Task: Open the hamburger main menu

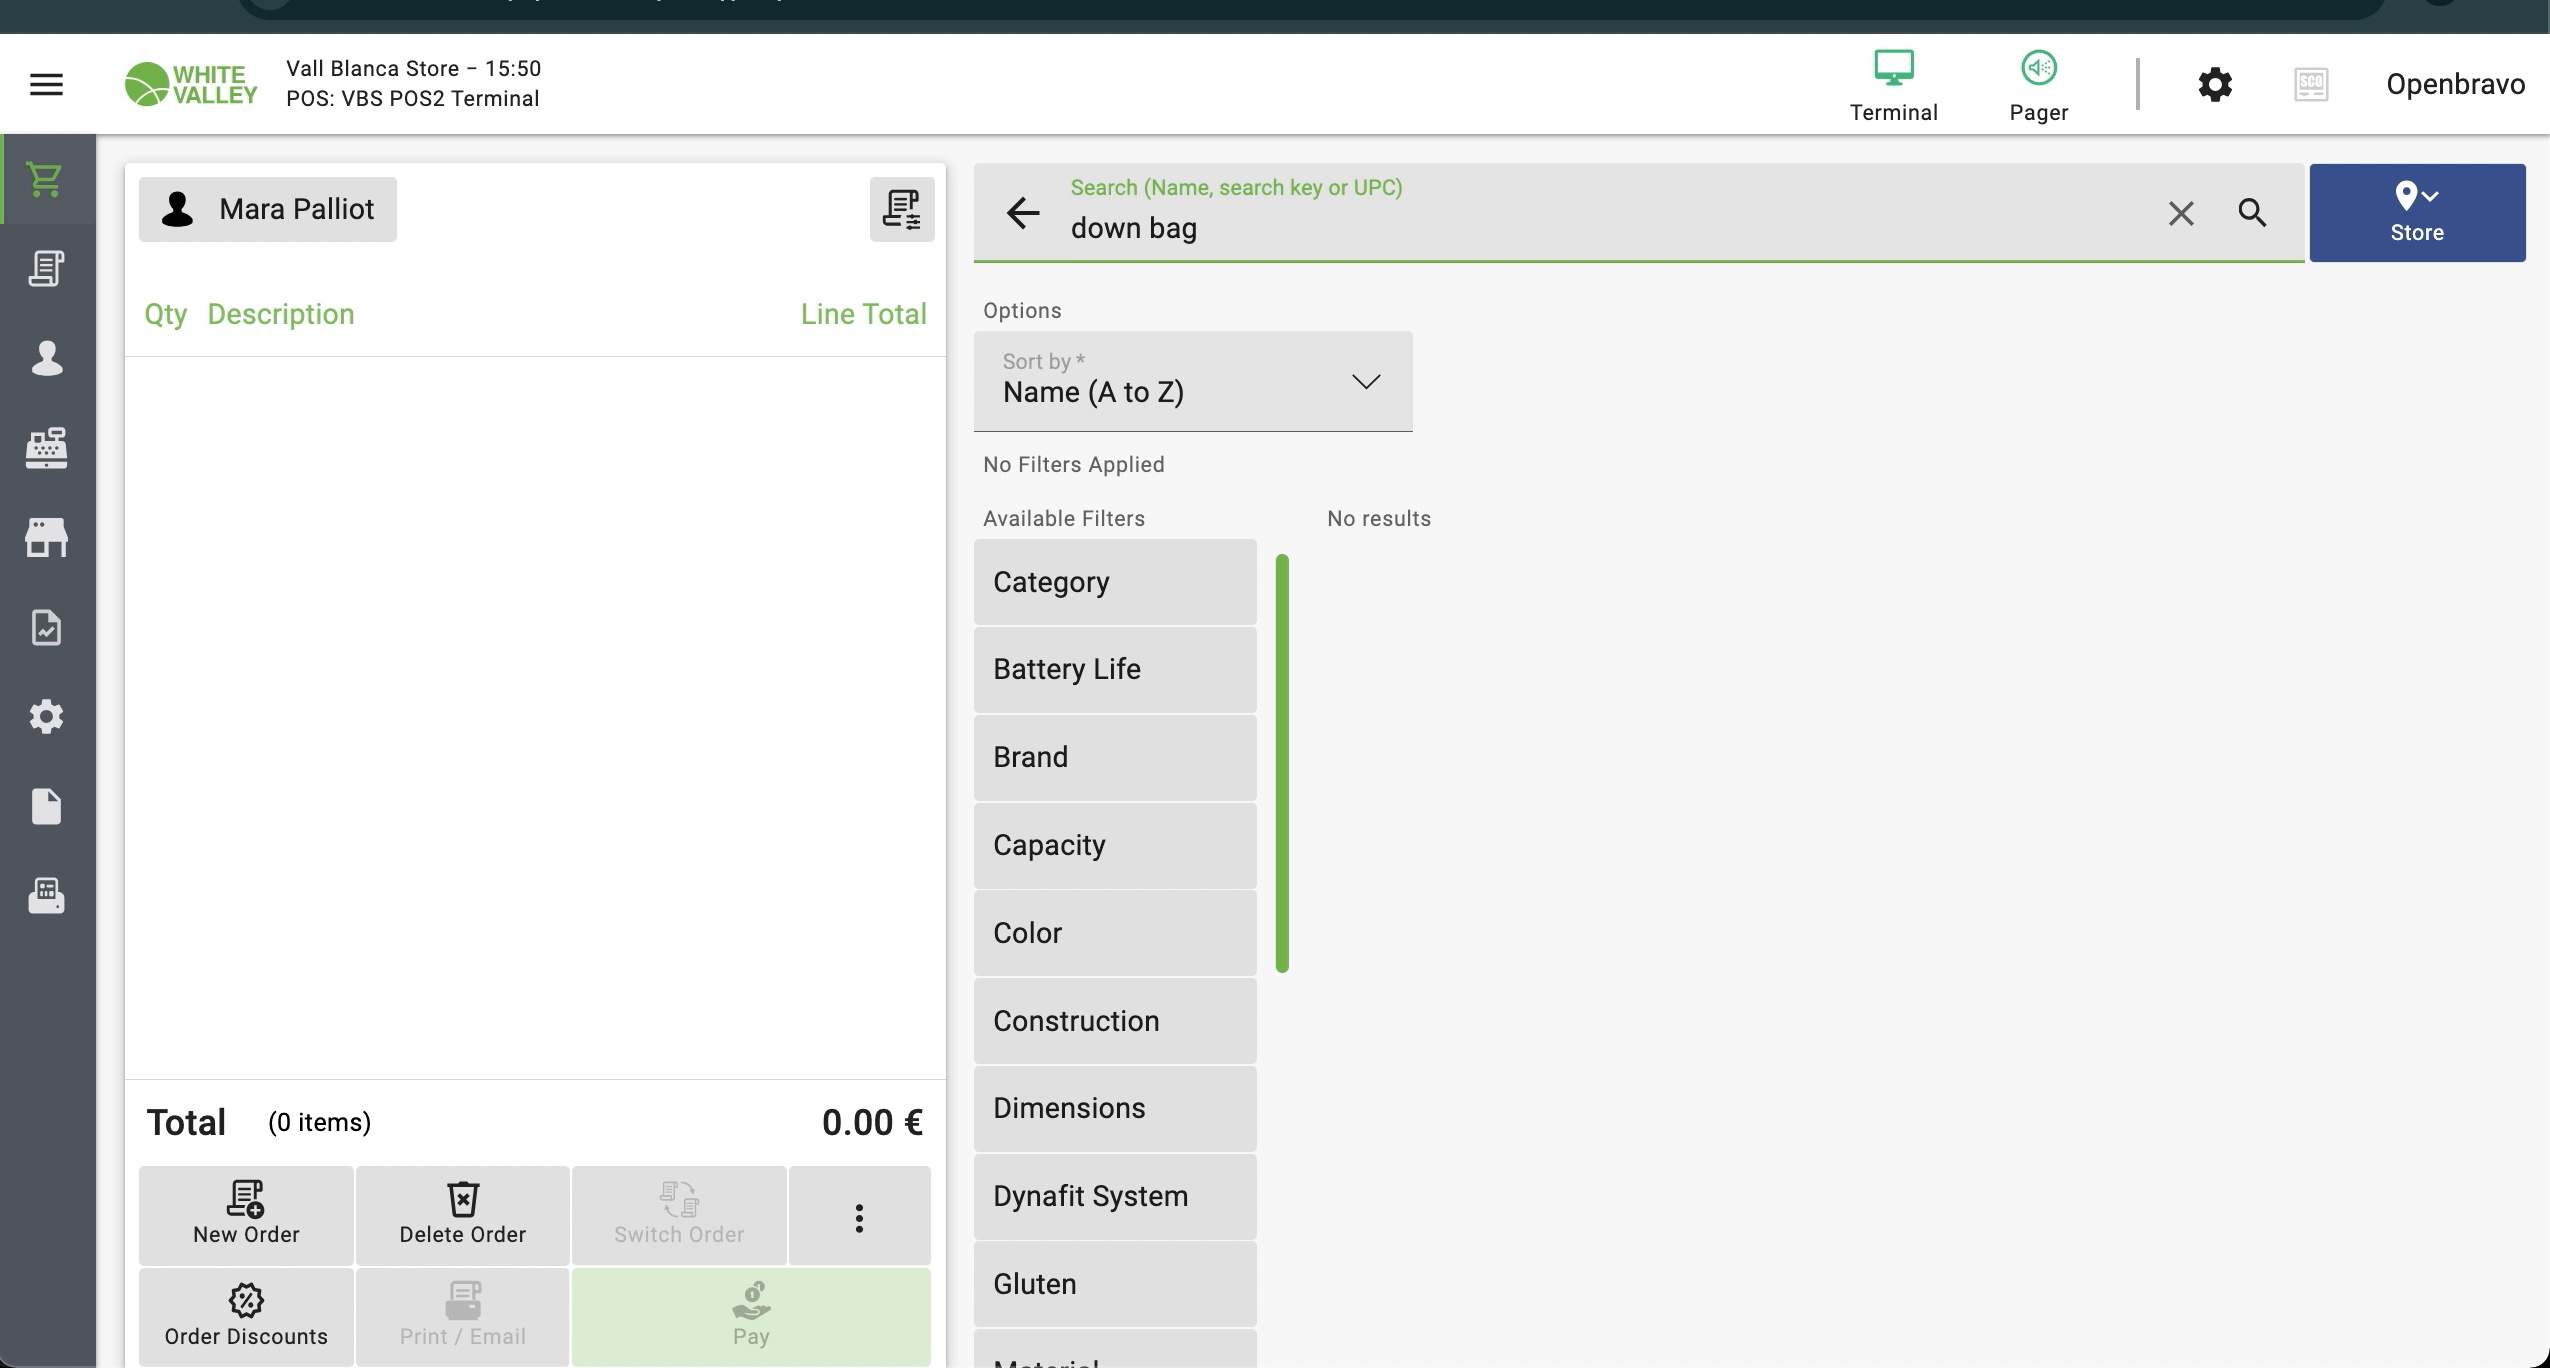Action: (46, 84)
